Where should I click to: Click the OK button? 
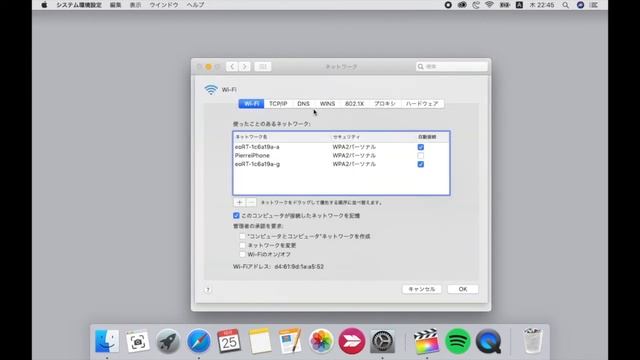point(462,289)
